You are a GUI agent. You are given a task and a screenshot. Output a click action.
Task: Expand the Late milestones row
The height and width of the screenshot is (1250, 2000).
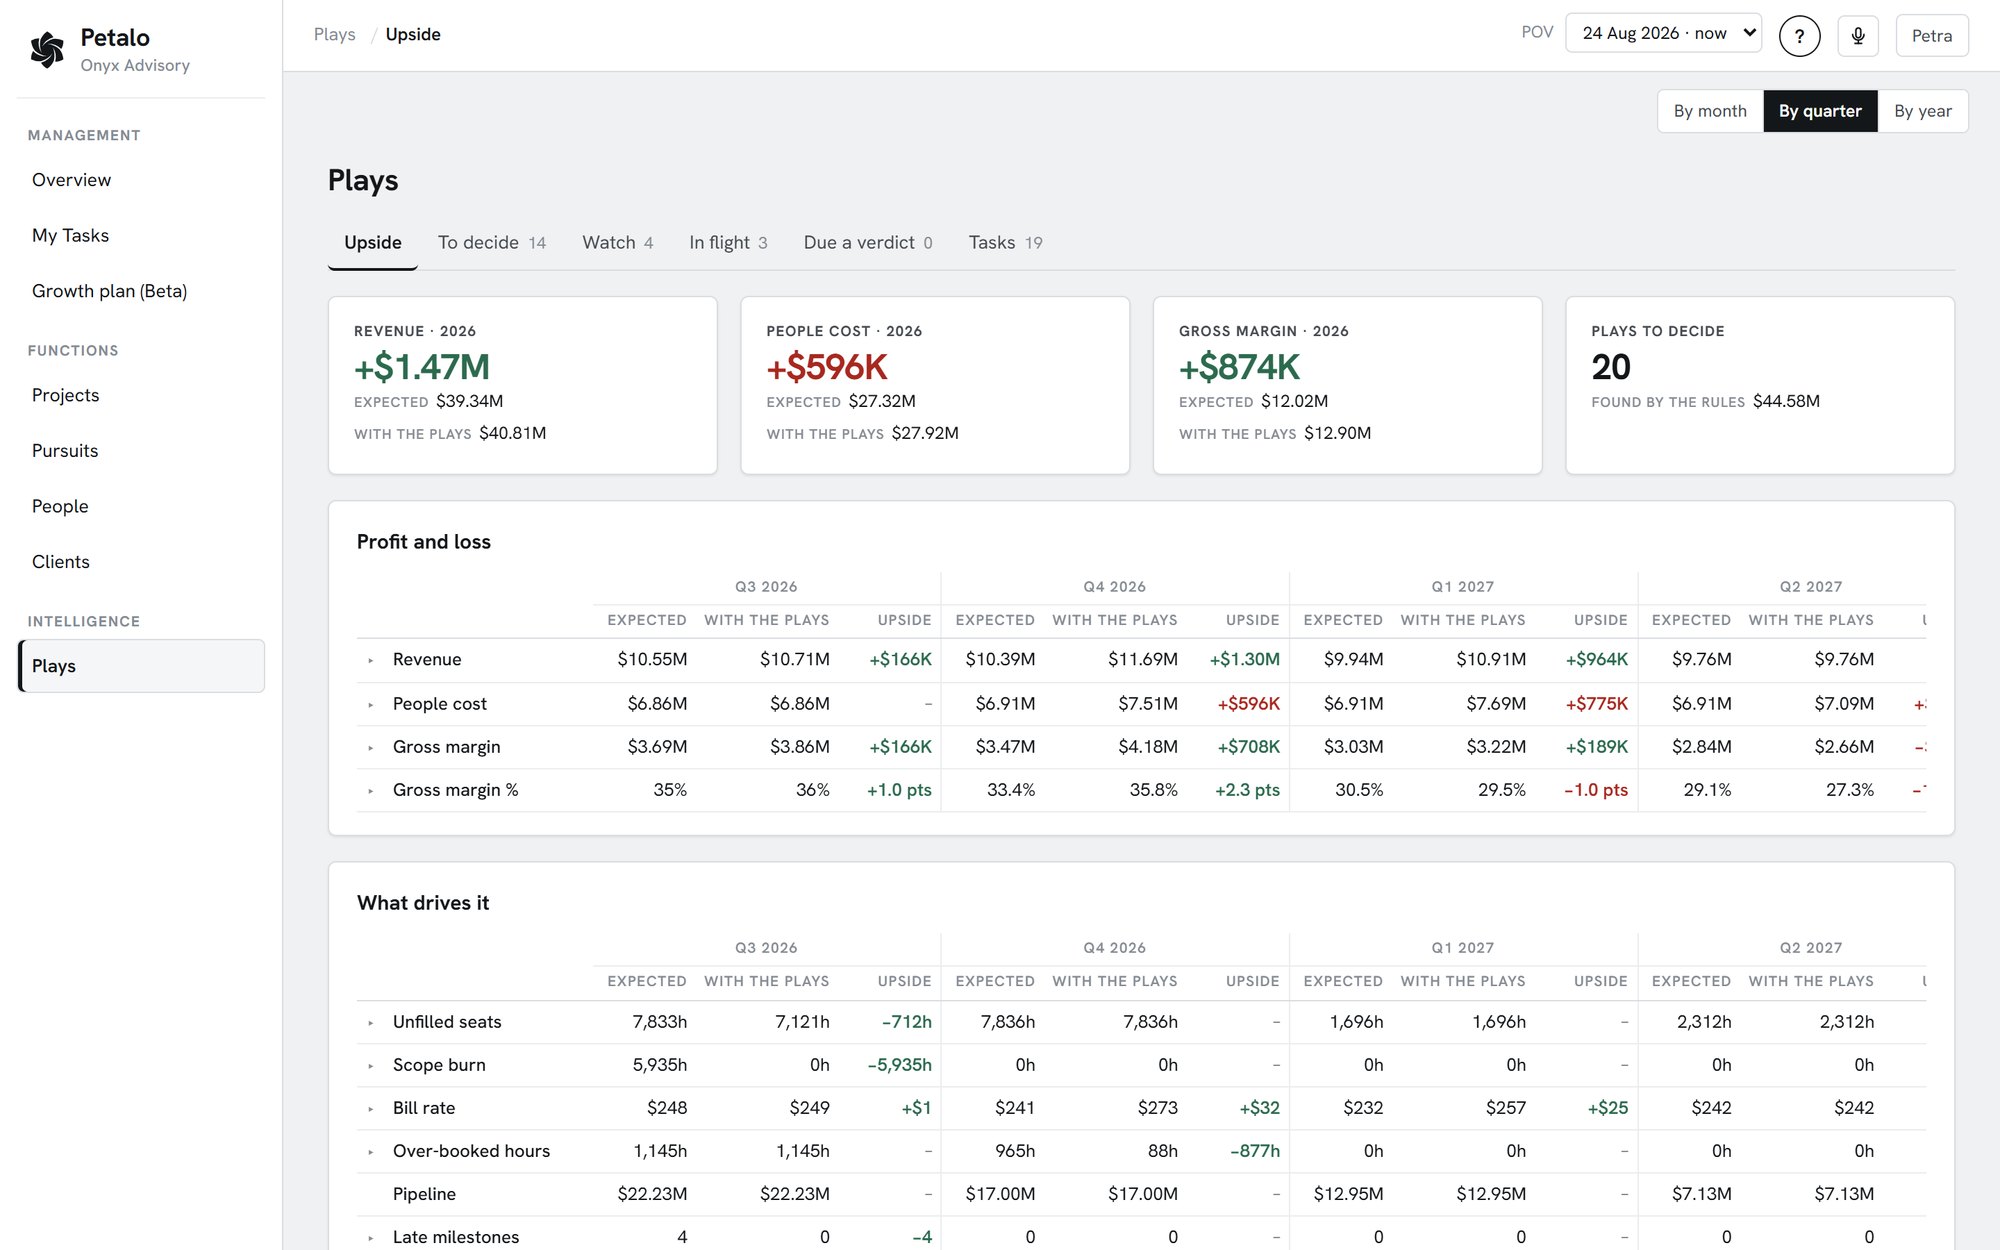point(371,1237)
